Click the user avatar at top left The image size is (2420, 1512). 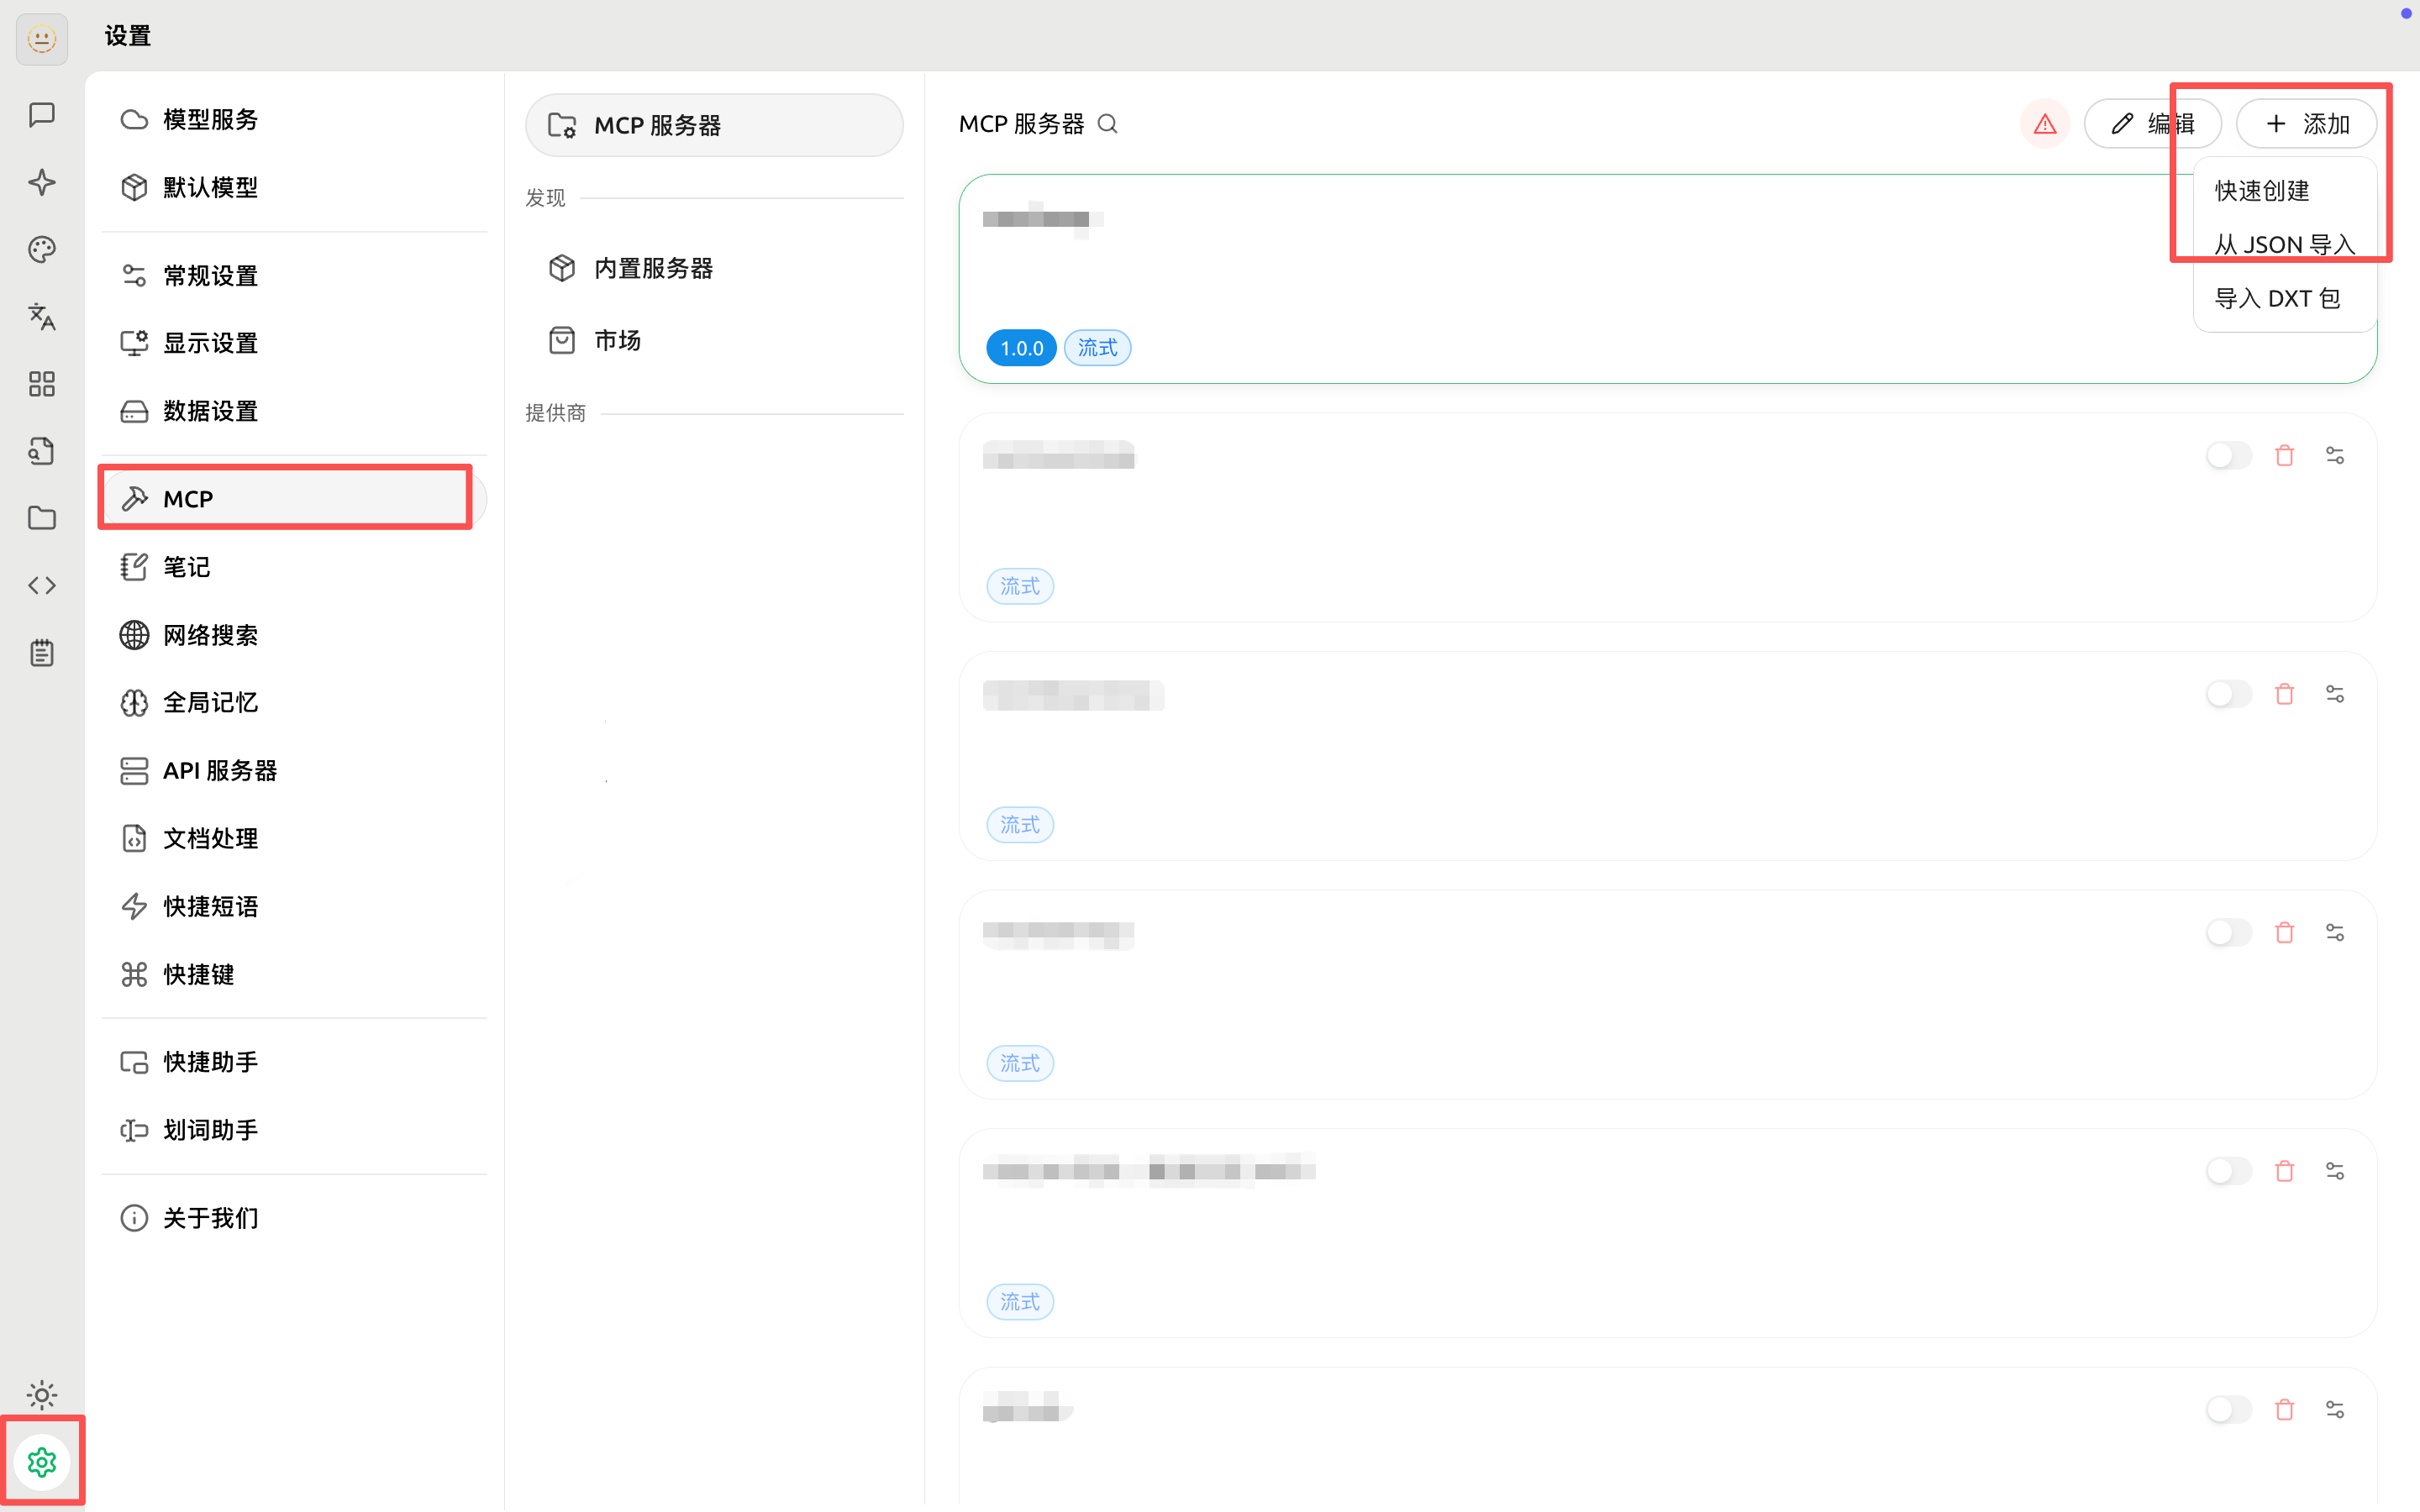click(41, 39)
